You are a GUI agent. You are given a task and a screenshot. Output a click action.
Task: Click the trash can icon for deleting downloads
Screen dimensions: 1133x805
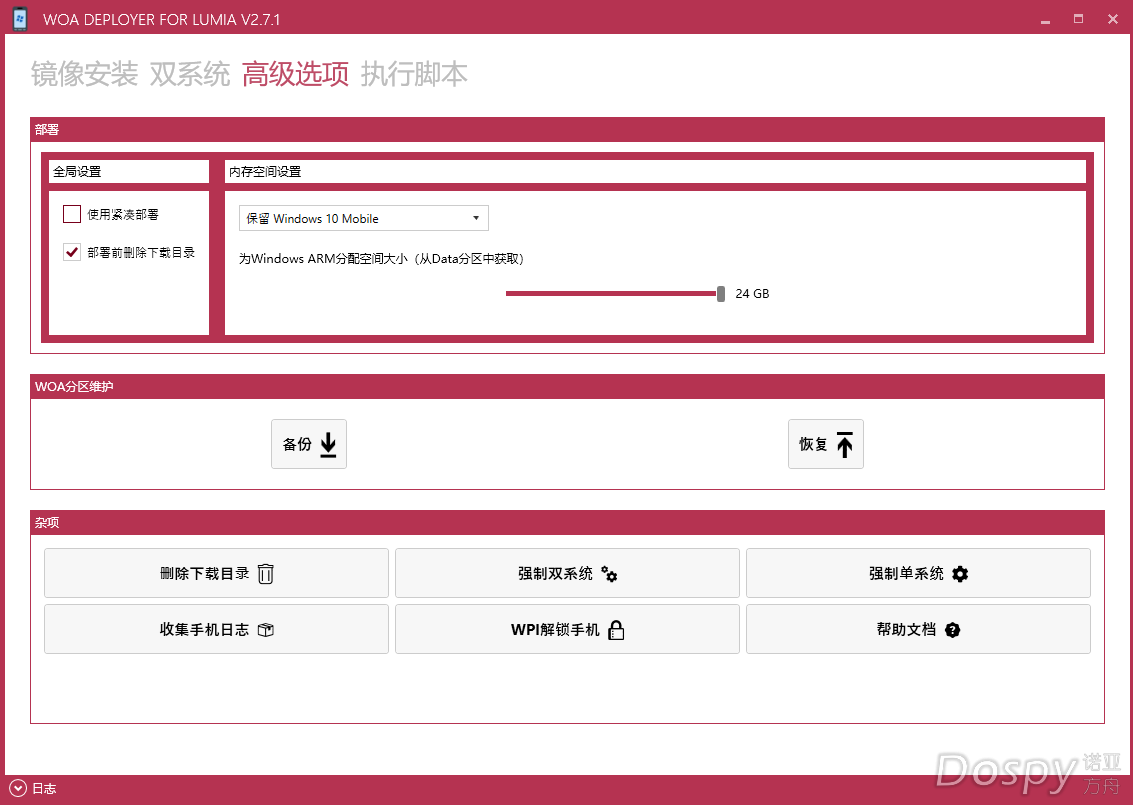pos(266,574)
